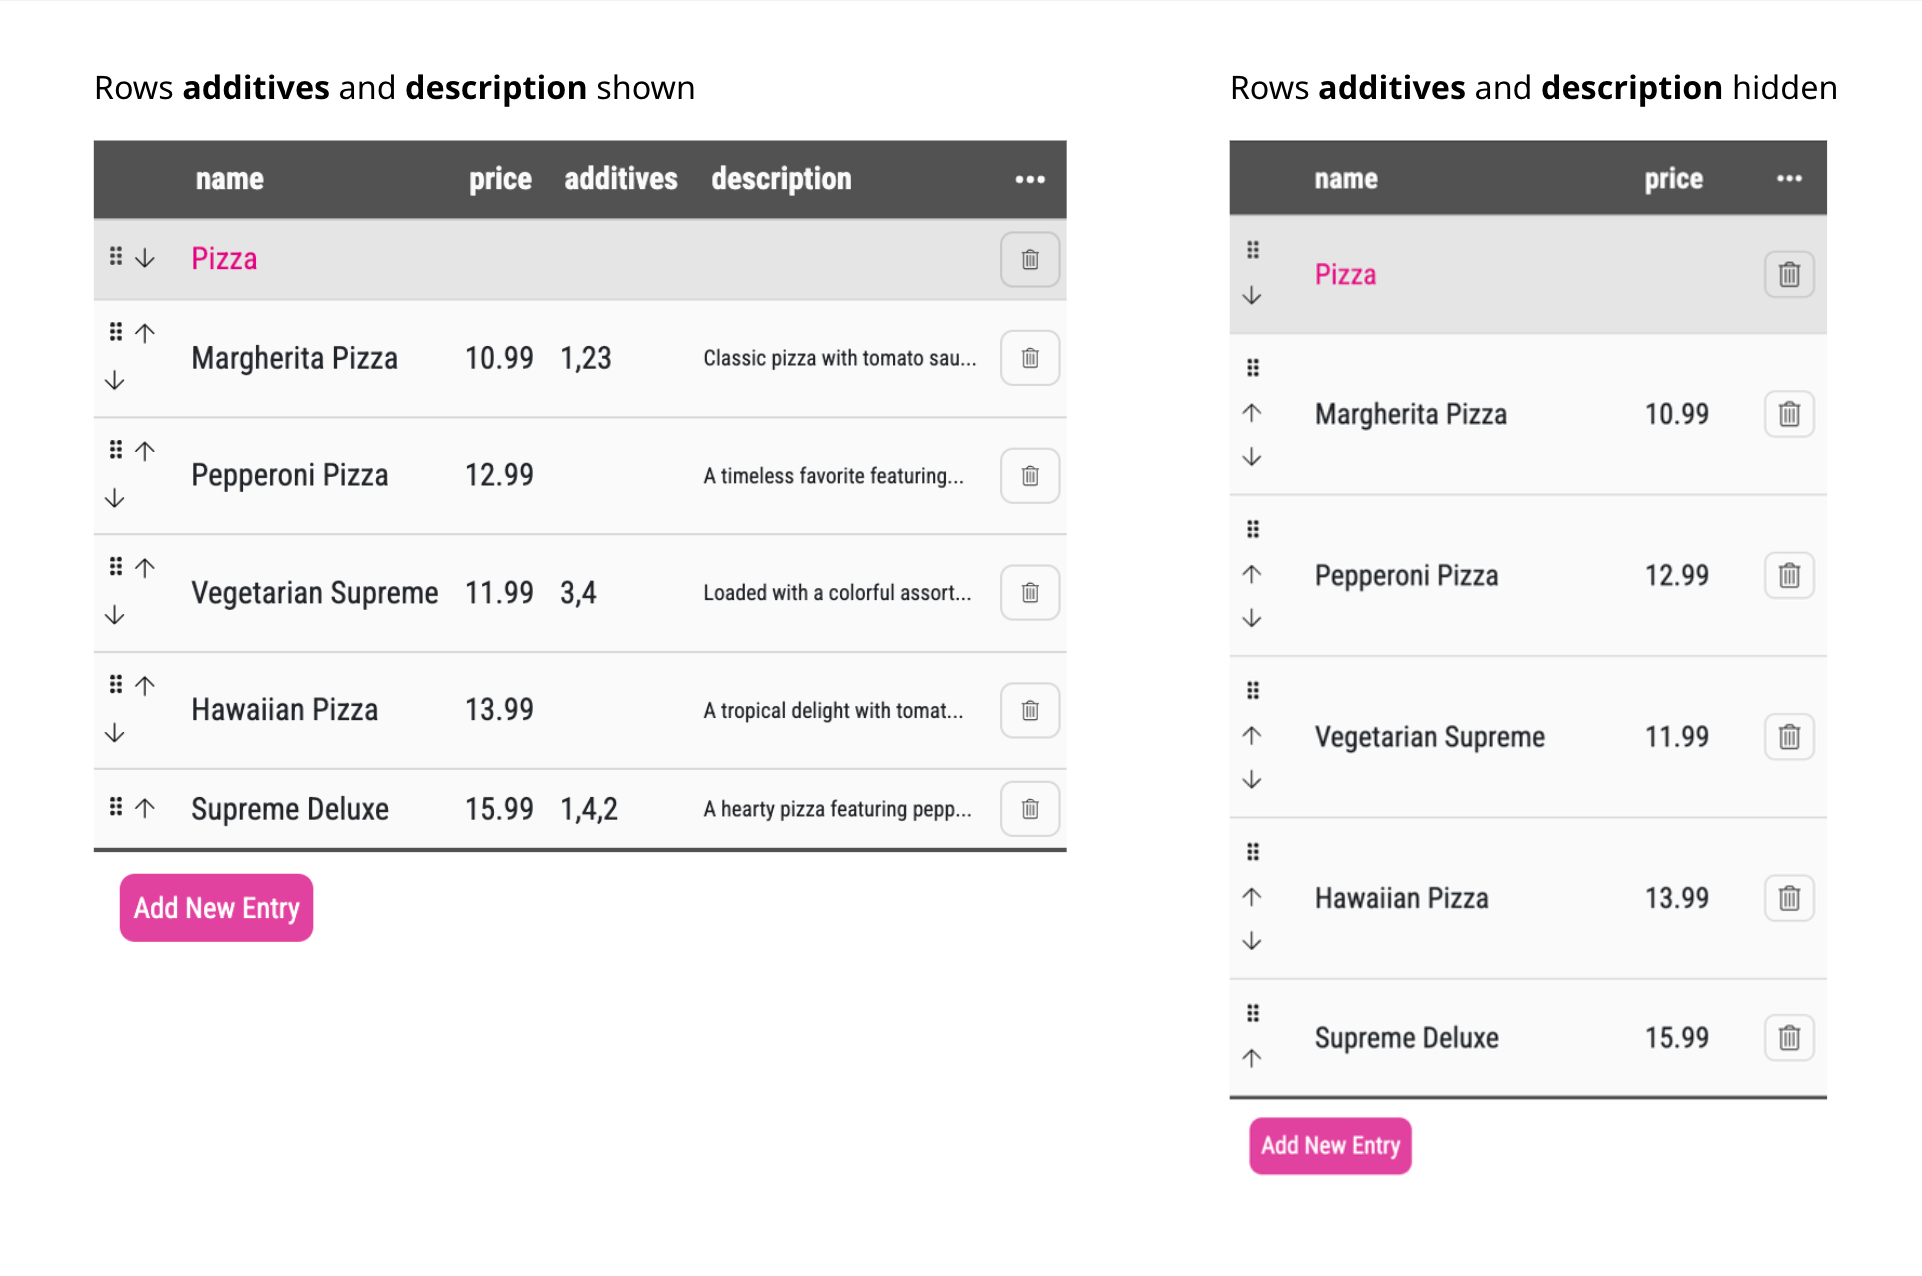This screenshot has width=1922, height=1276.
Task: Move Pepperoni Pizza down in right table
Action: (x=1252, y=618)
